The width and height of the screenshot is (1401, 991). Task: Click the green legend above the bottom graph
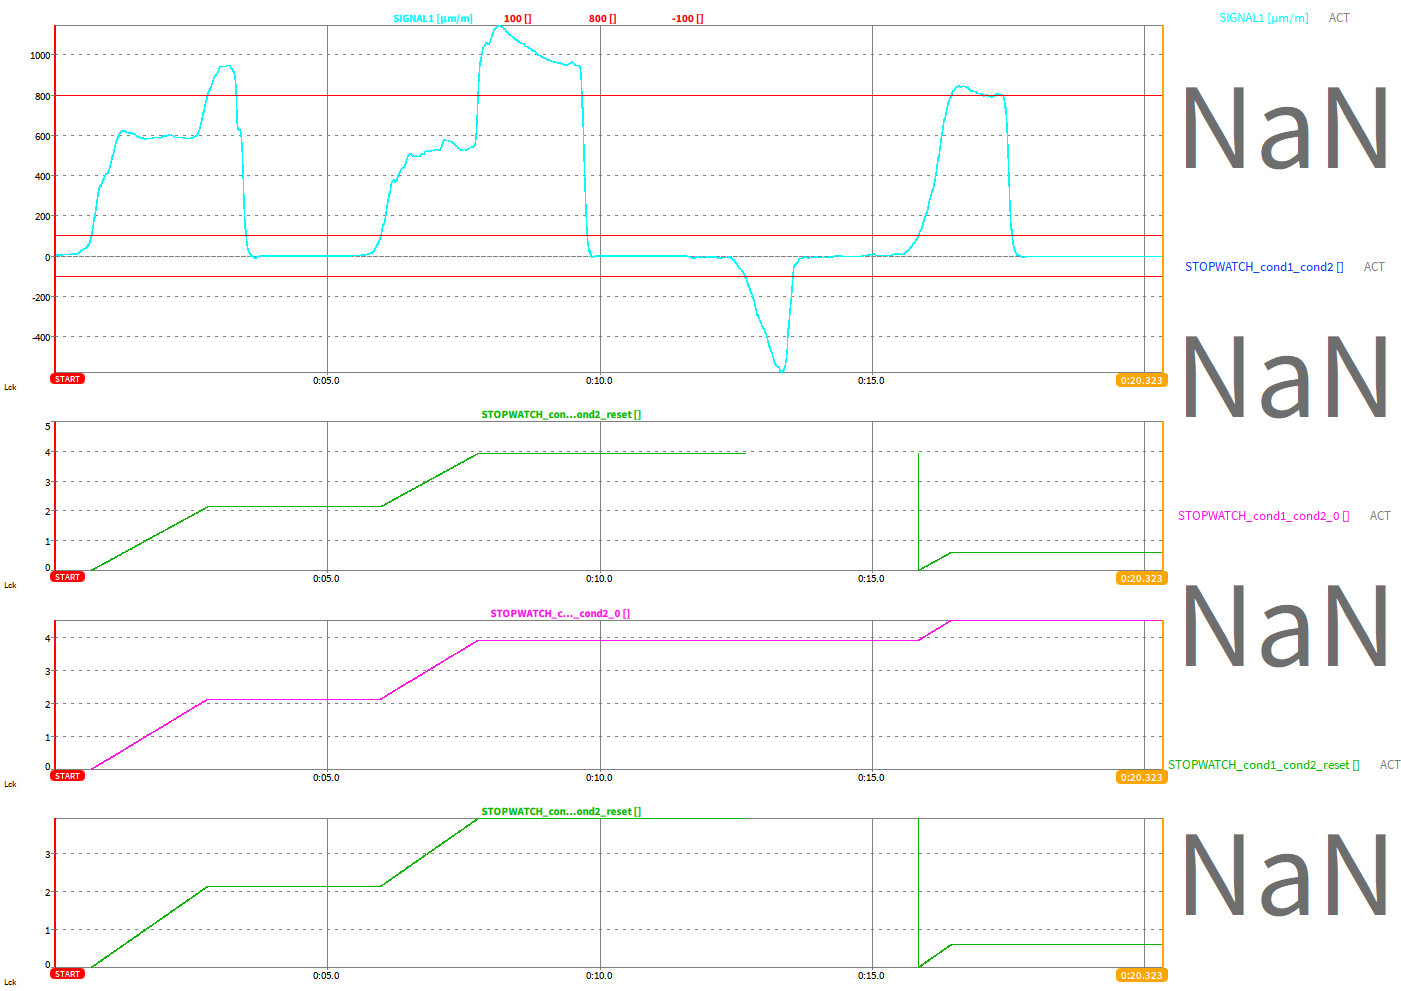pos(561,812)
